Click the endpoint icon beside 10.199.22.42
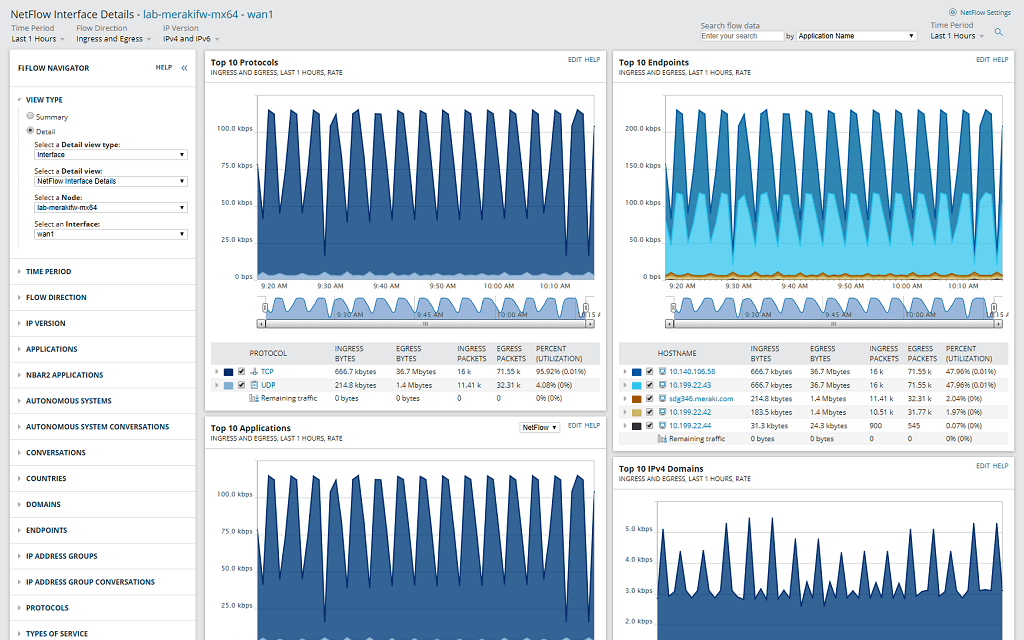 pos(662,412)
